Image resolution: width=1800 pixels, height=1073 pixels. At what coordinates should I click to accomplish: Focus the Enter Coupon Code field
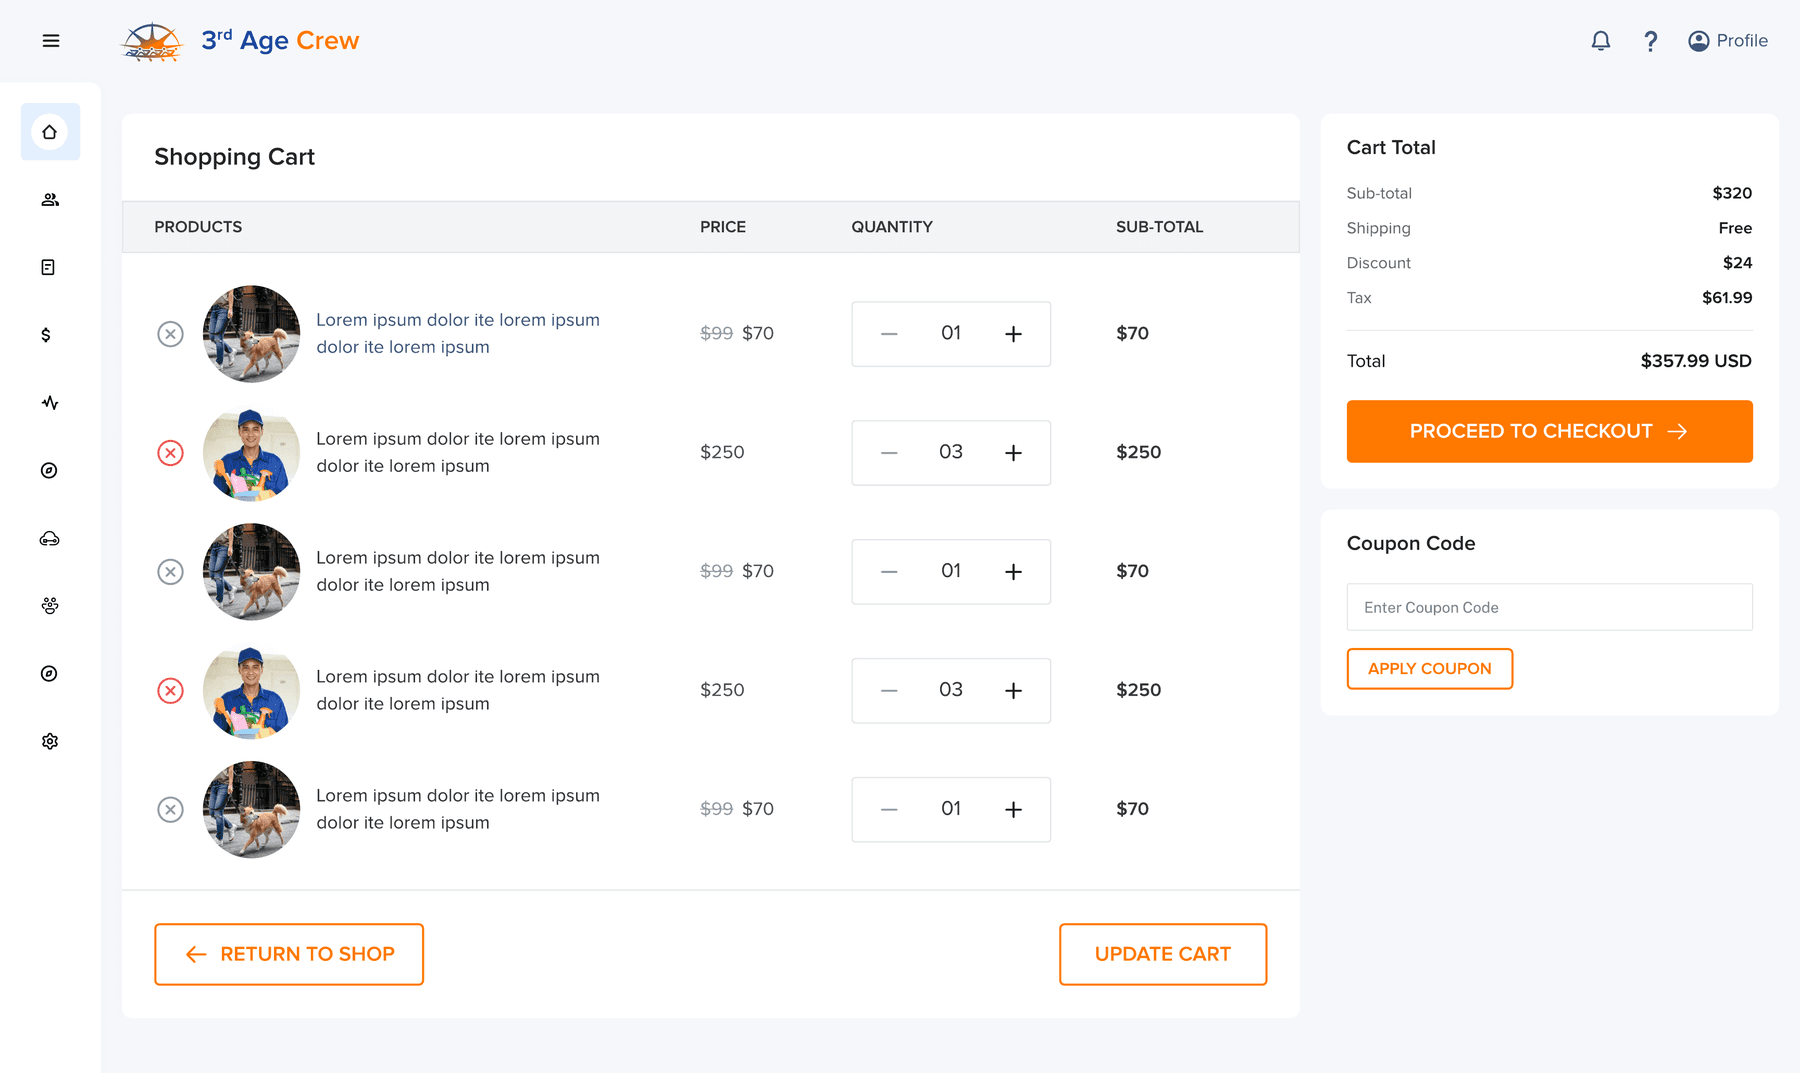(x=1549, y=607)
